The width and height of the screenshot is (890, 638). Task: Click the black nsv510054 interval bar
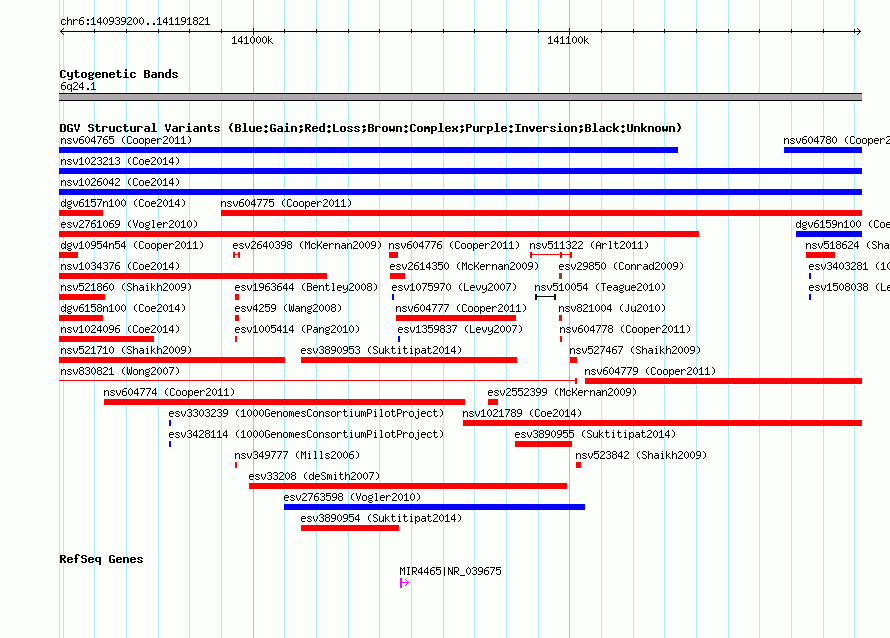[x=545, y=297]
